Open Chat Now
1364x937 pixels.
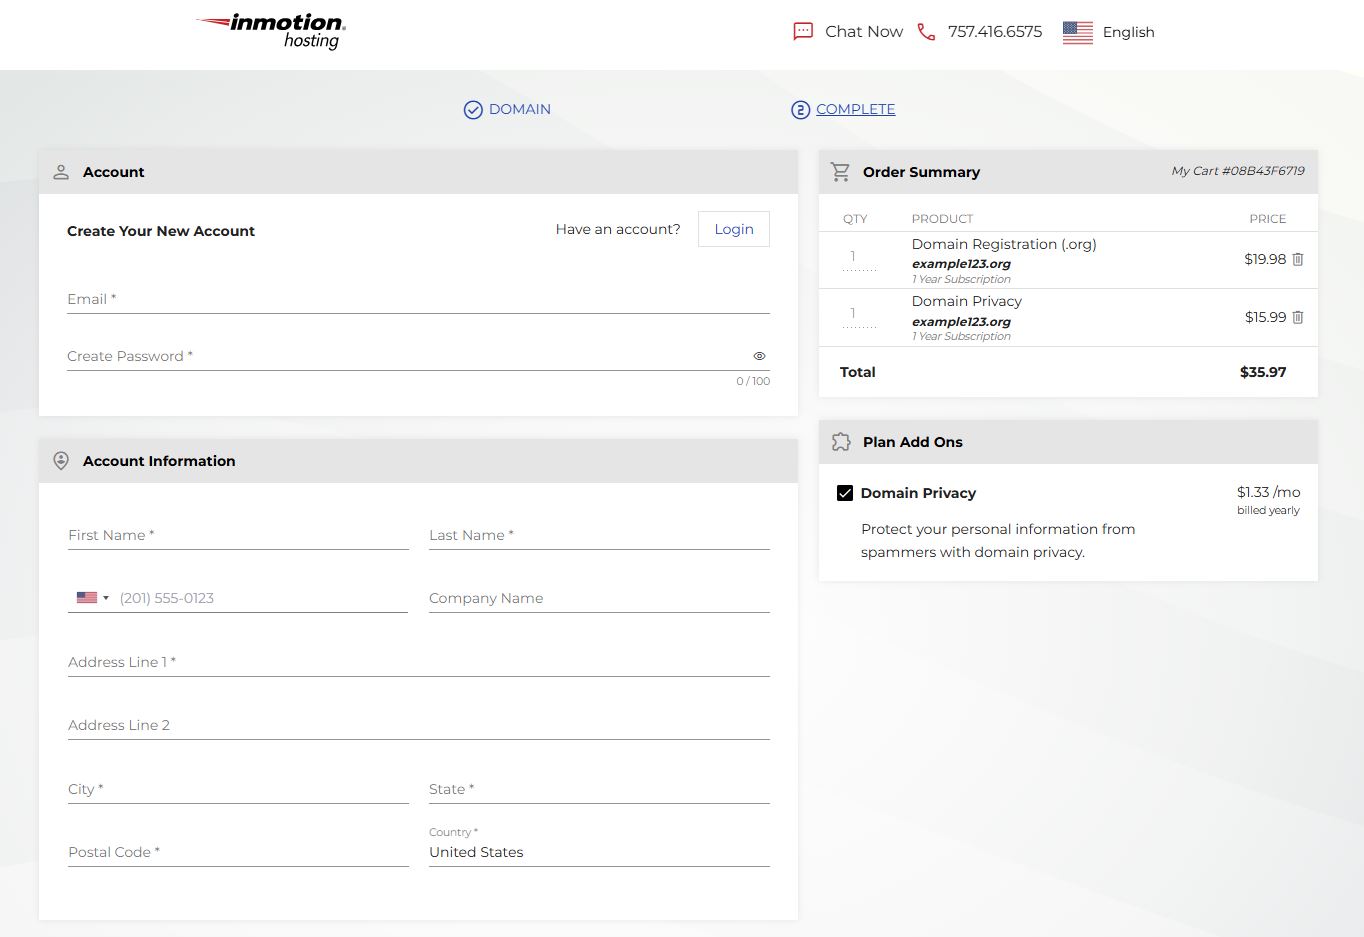click(x=862, y=31)
